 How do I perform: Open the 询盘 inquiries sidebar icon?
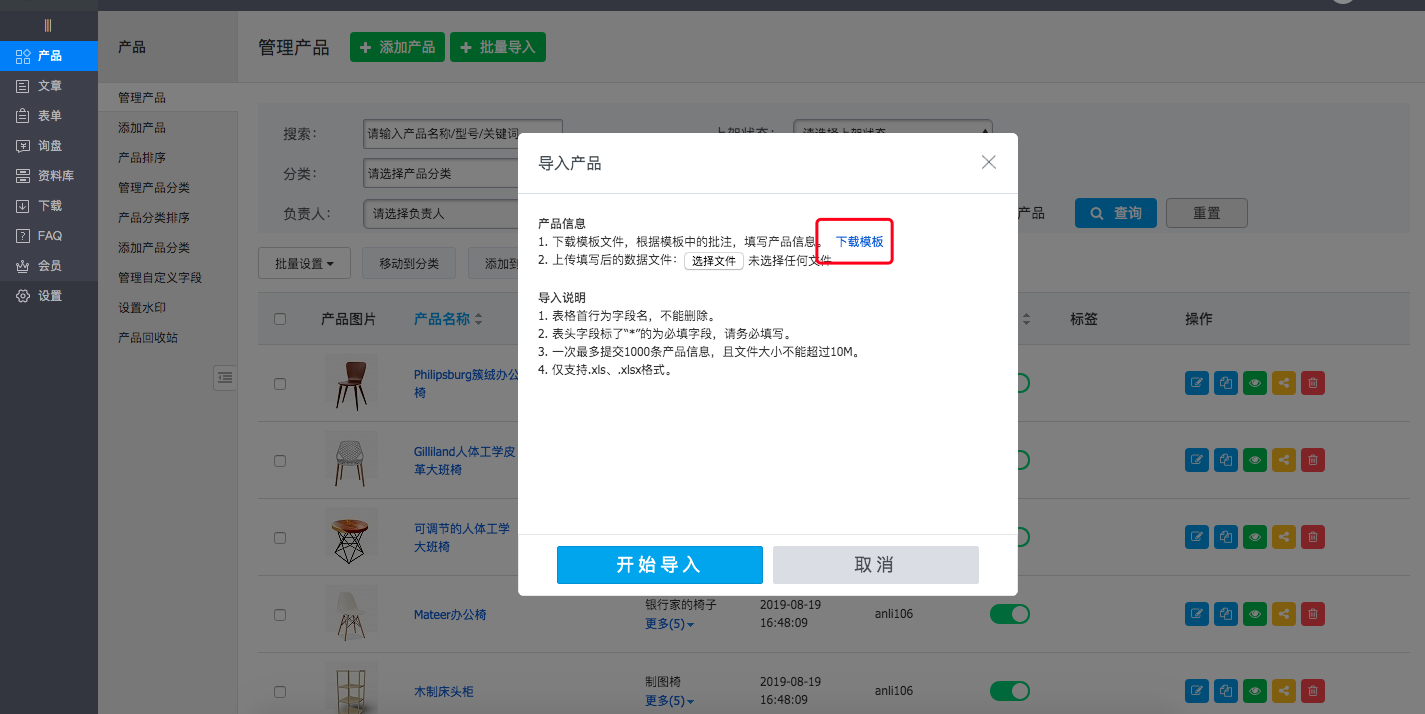click(23, 146)
